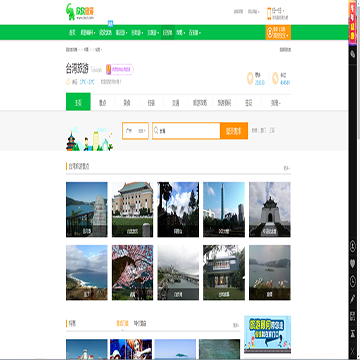Open the user profile icon in right sidebar
Screen dimensions: 360x360
click(x=353, y=246)
